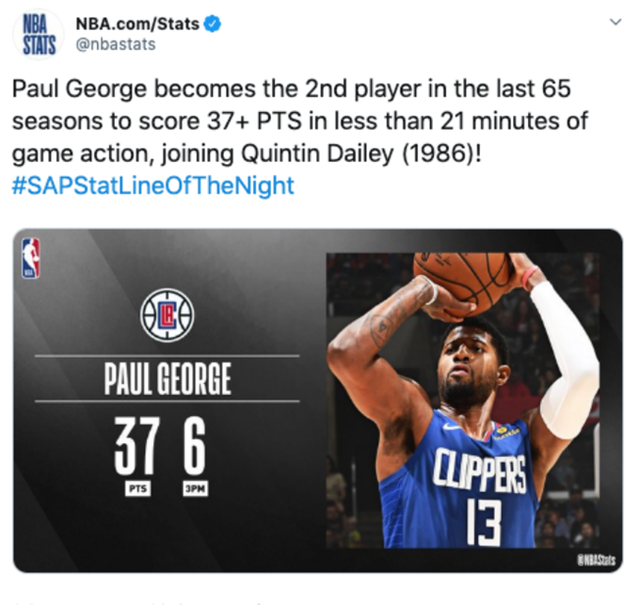Click the NBA Stats profile avatar
640x605 pixels.
point(39,33)
